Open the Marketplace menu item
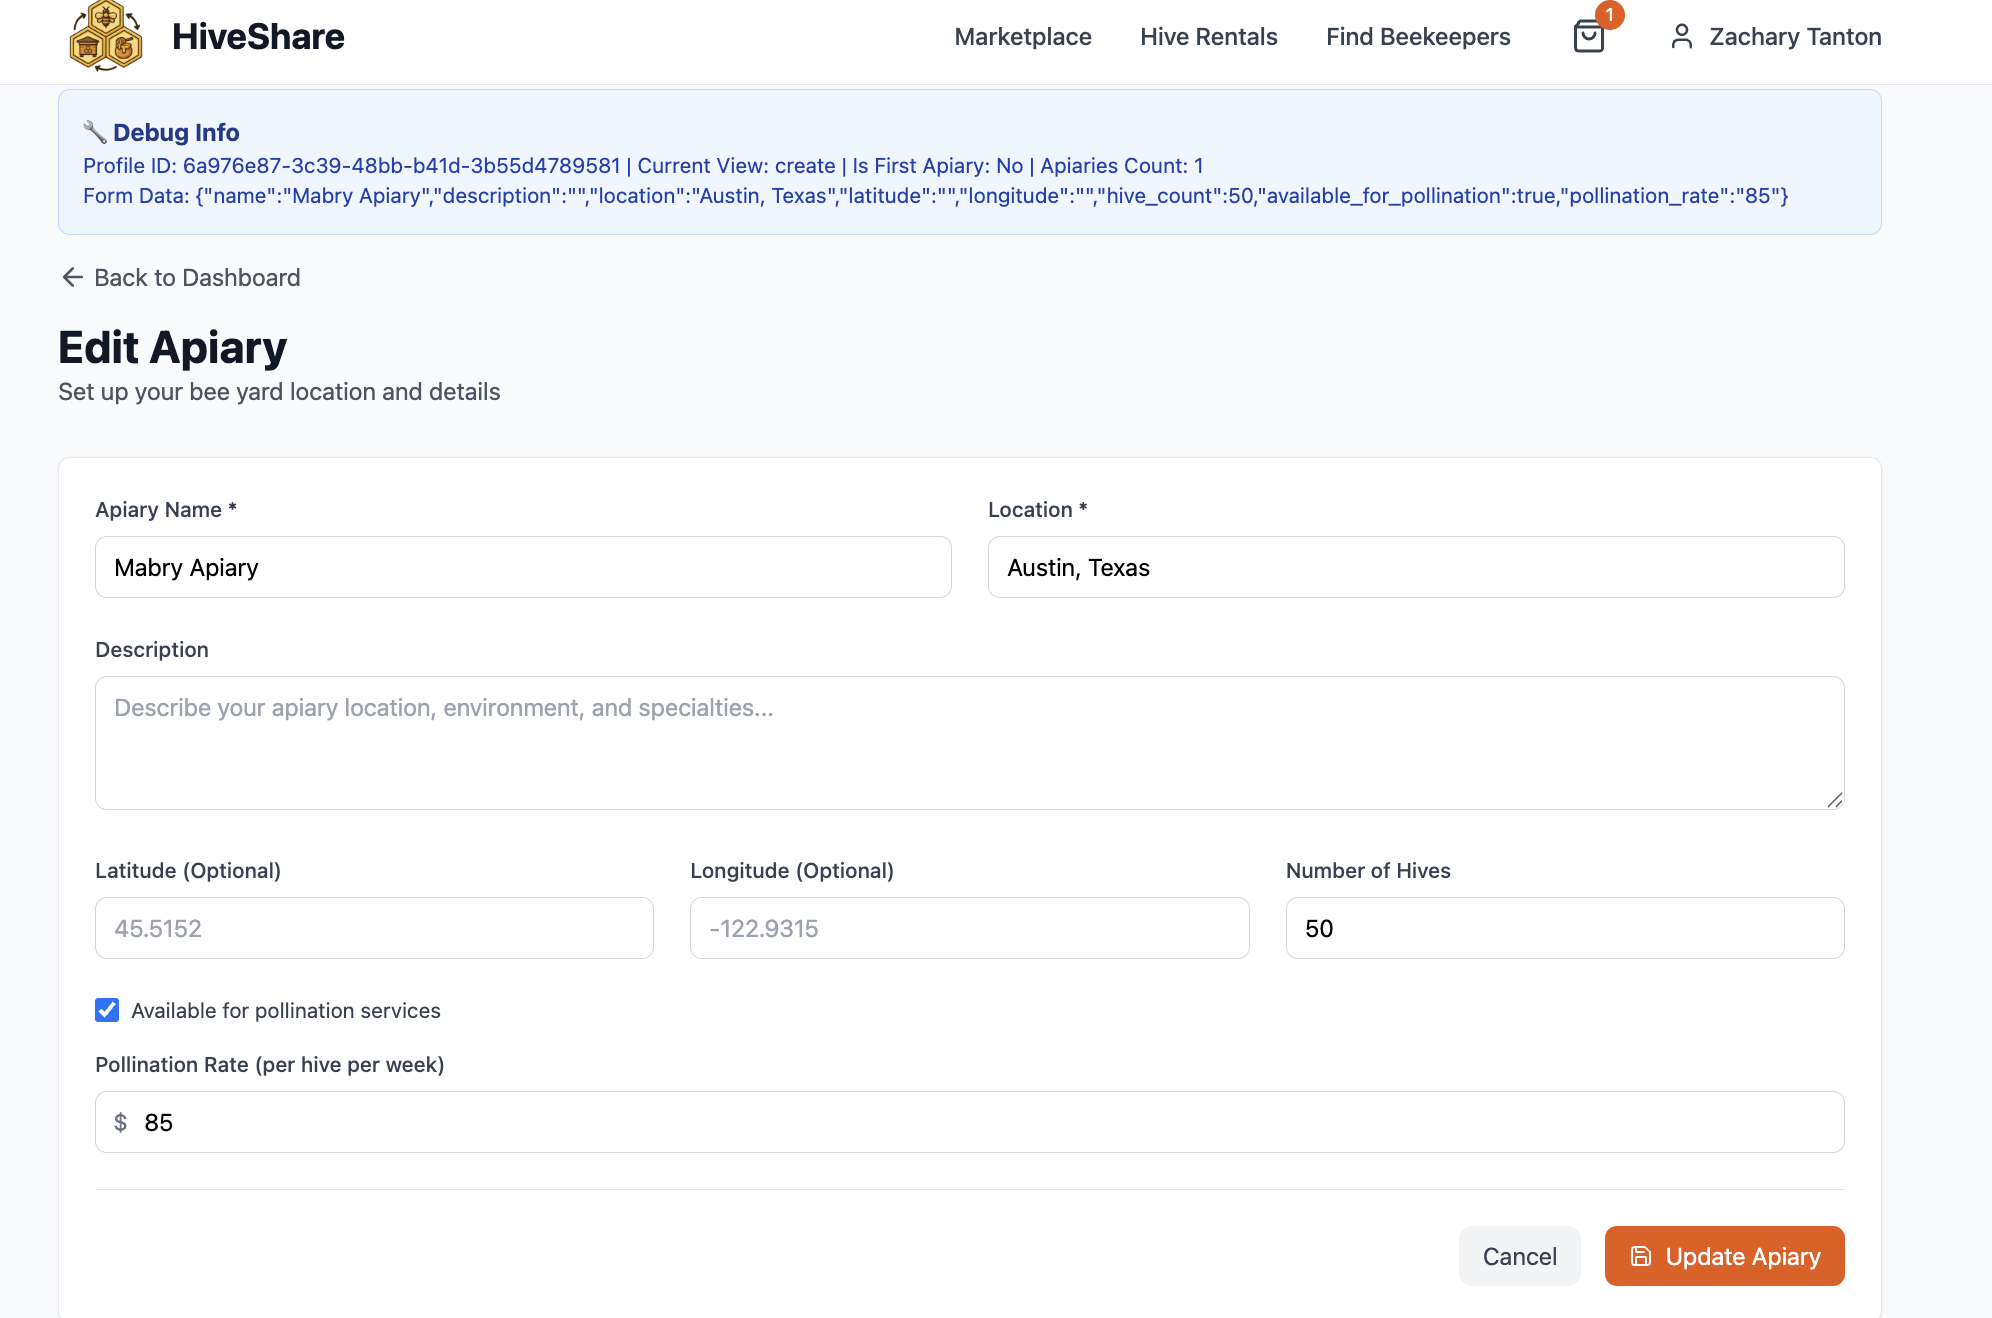1992x1318 pixels. click(1022, 37)
